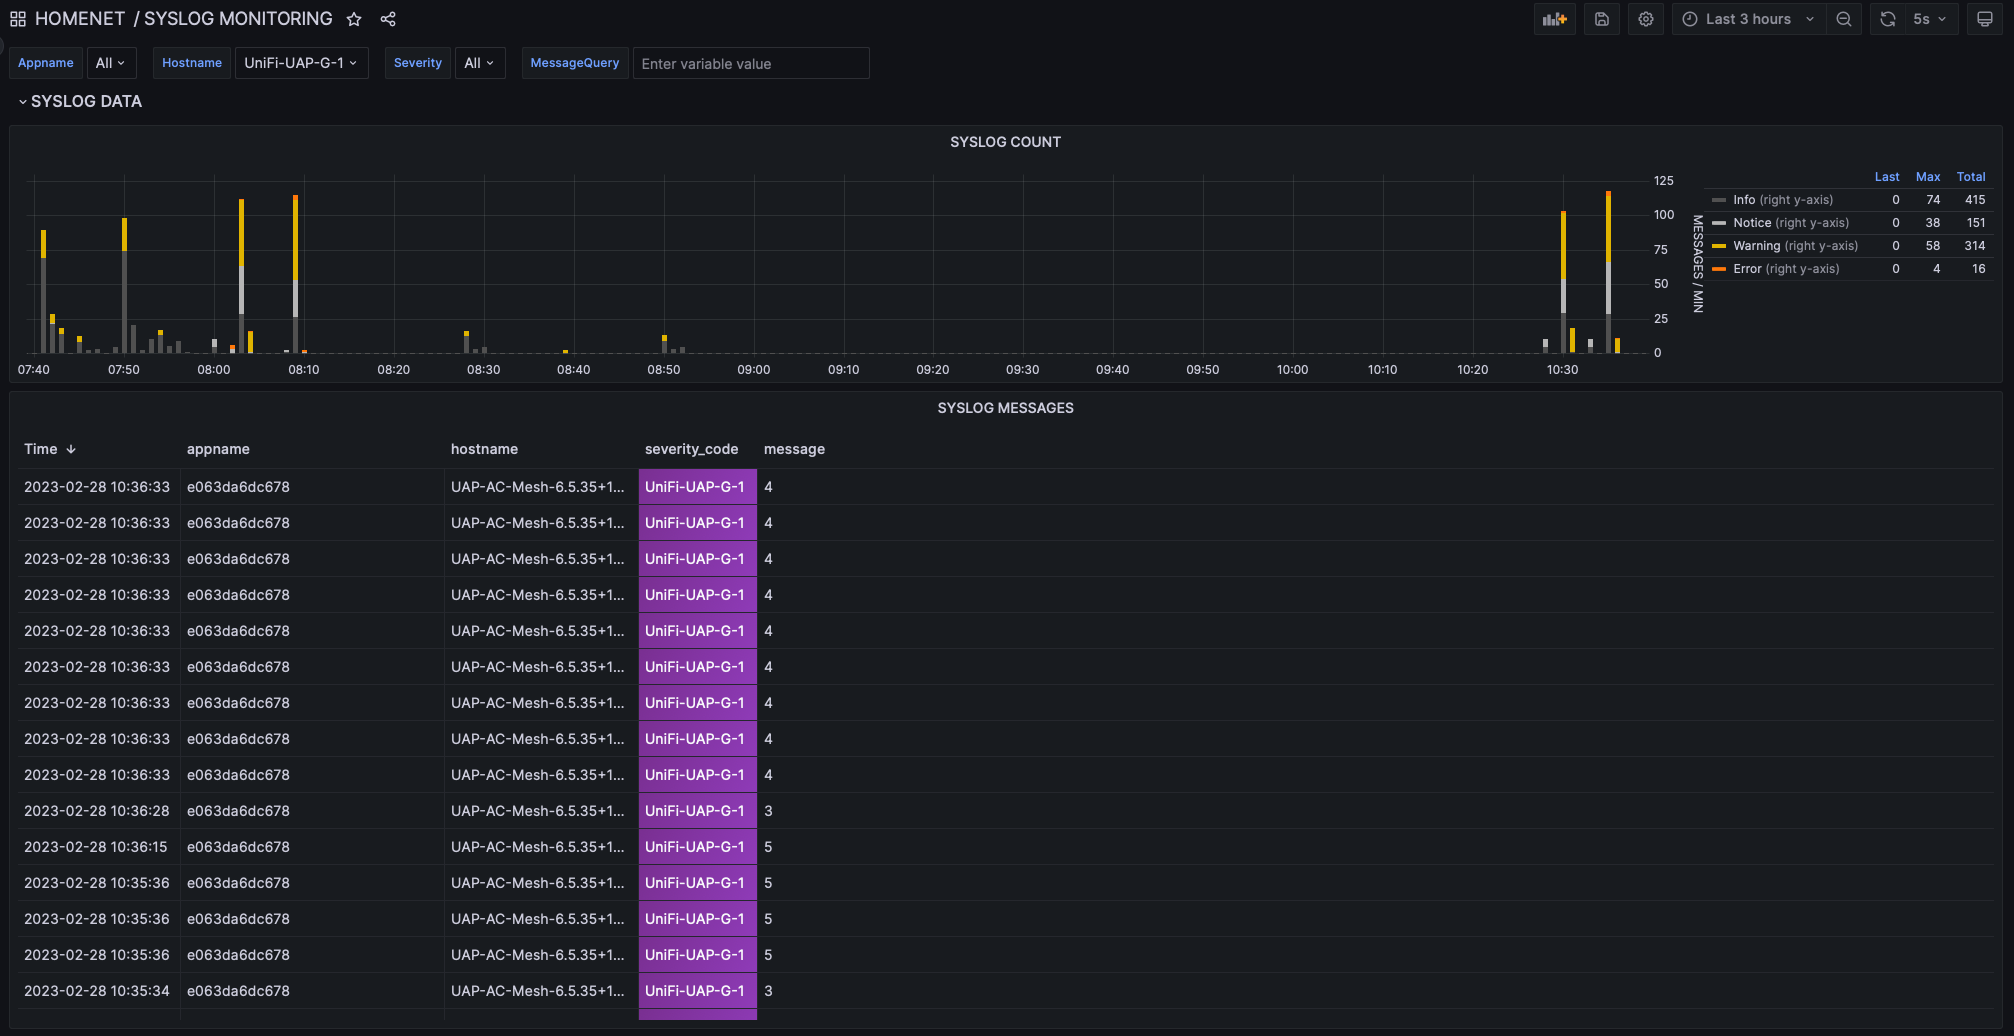Screen dimensions: 2014x1036
Task: Open the share dashboard icon
Action: pos(388,18)
